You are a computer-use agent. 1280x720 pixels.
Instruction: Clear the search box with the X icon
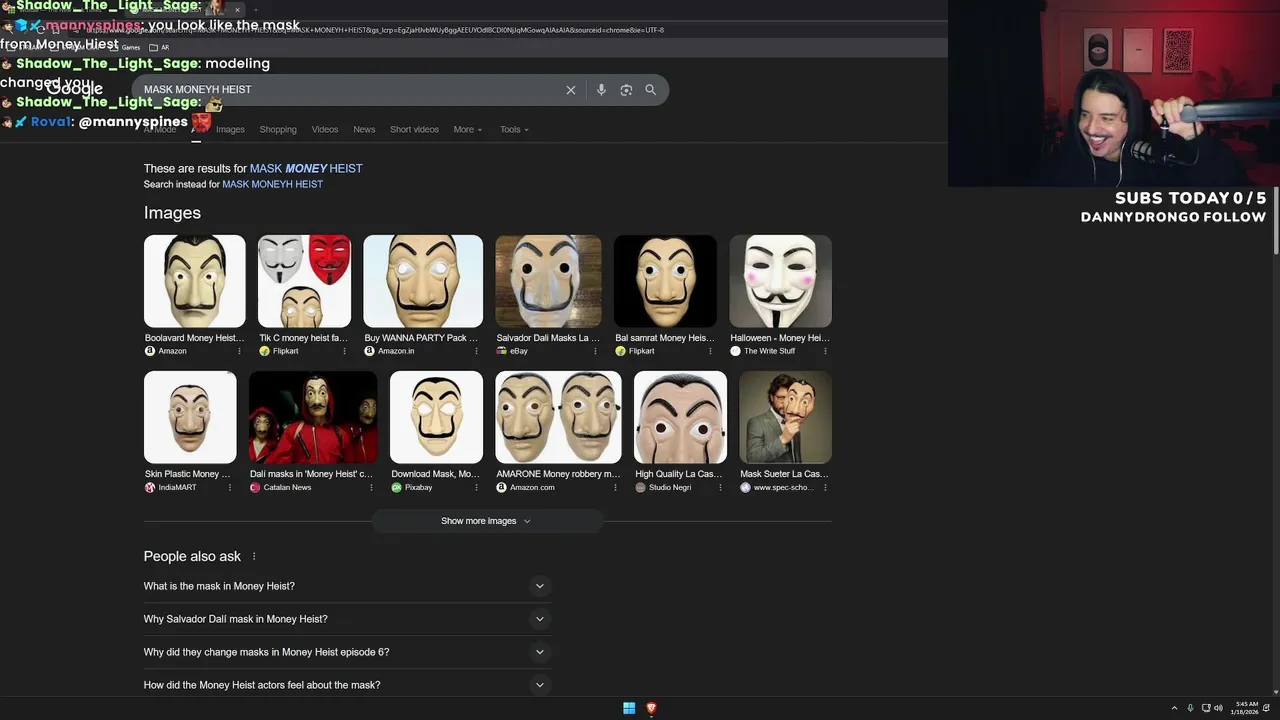571,90
